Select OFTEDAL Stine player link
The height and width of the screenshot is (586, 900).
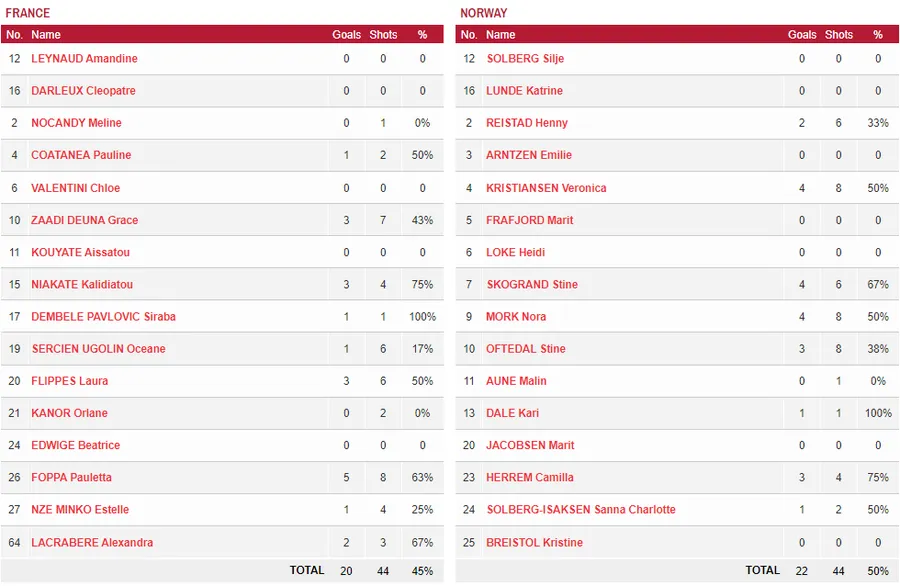point(526,349)
